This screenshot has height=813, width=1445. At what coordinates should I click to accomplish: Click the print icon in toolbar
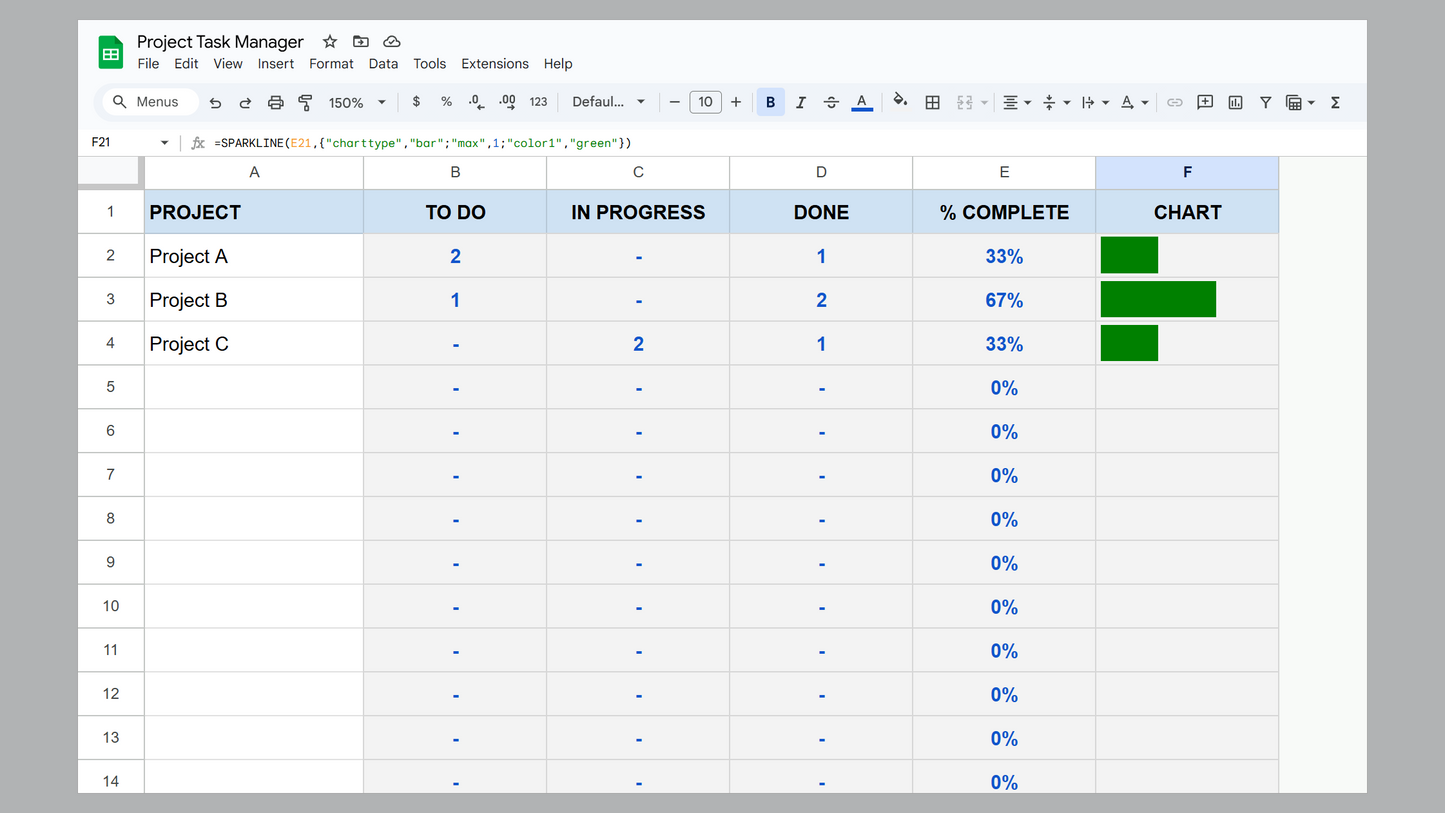[x=276, y=103]
